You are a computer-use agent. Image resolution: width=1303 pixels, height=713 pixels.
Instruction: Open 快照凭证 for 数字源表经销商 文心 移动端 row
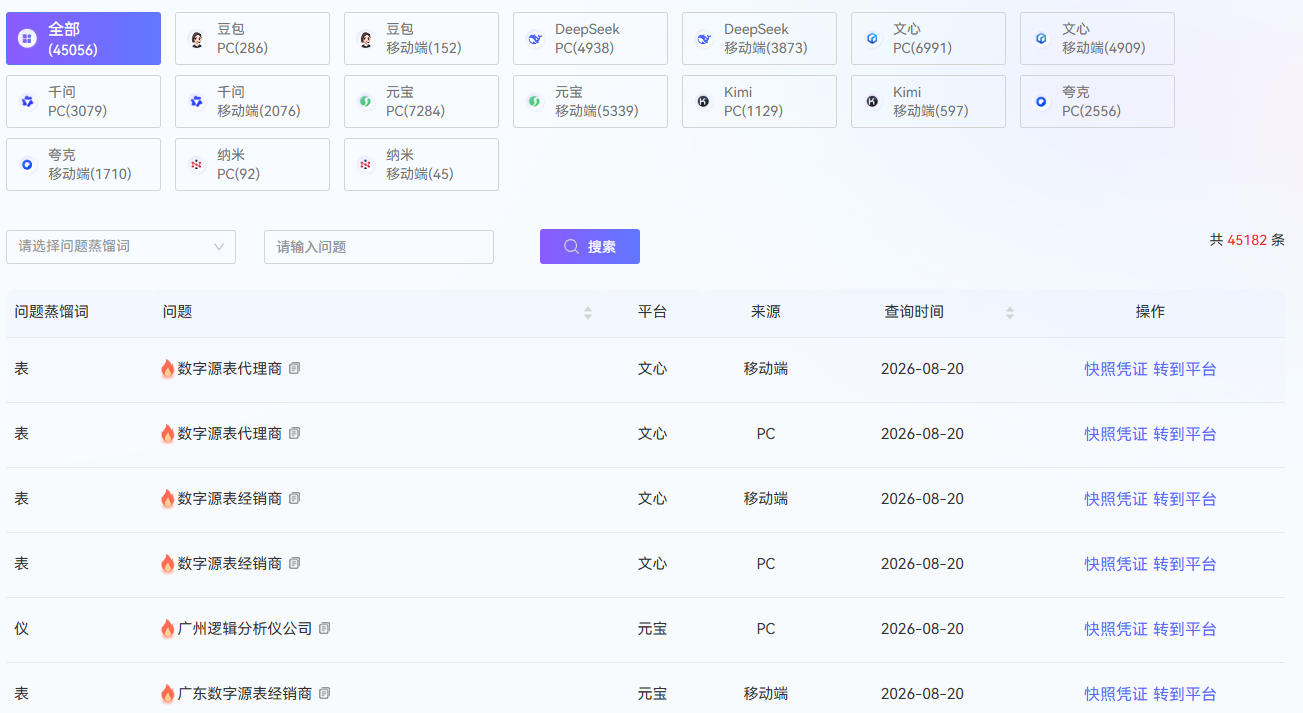(1116, 499)
